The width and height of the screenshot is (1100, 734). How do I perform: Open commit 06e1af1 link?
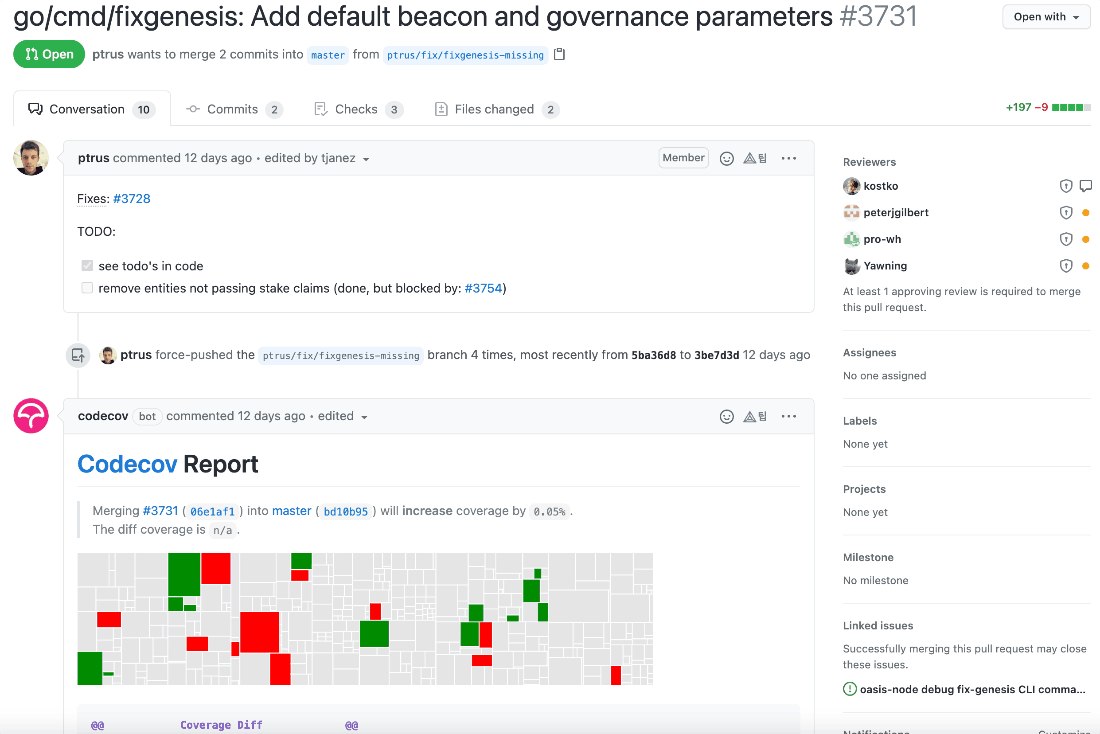[213, 512]
